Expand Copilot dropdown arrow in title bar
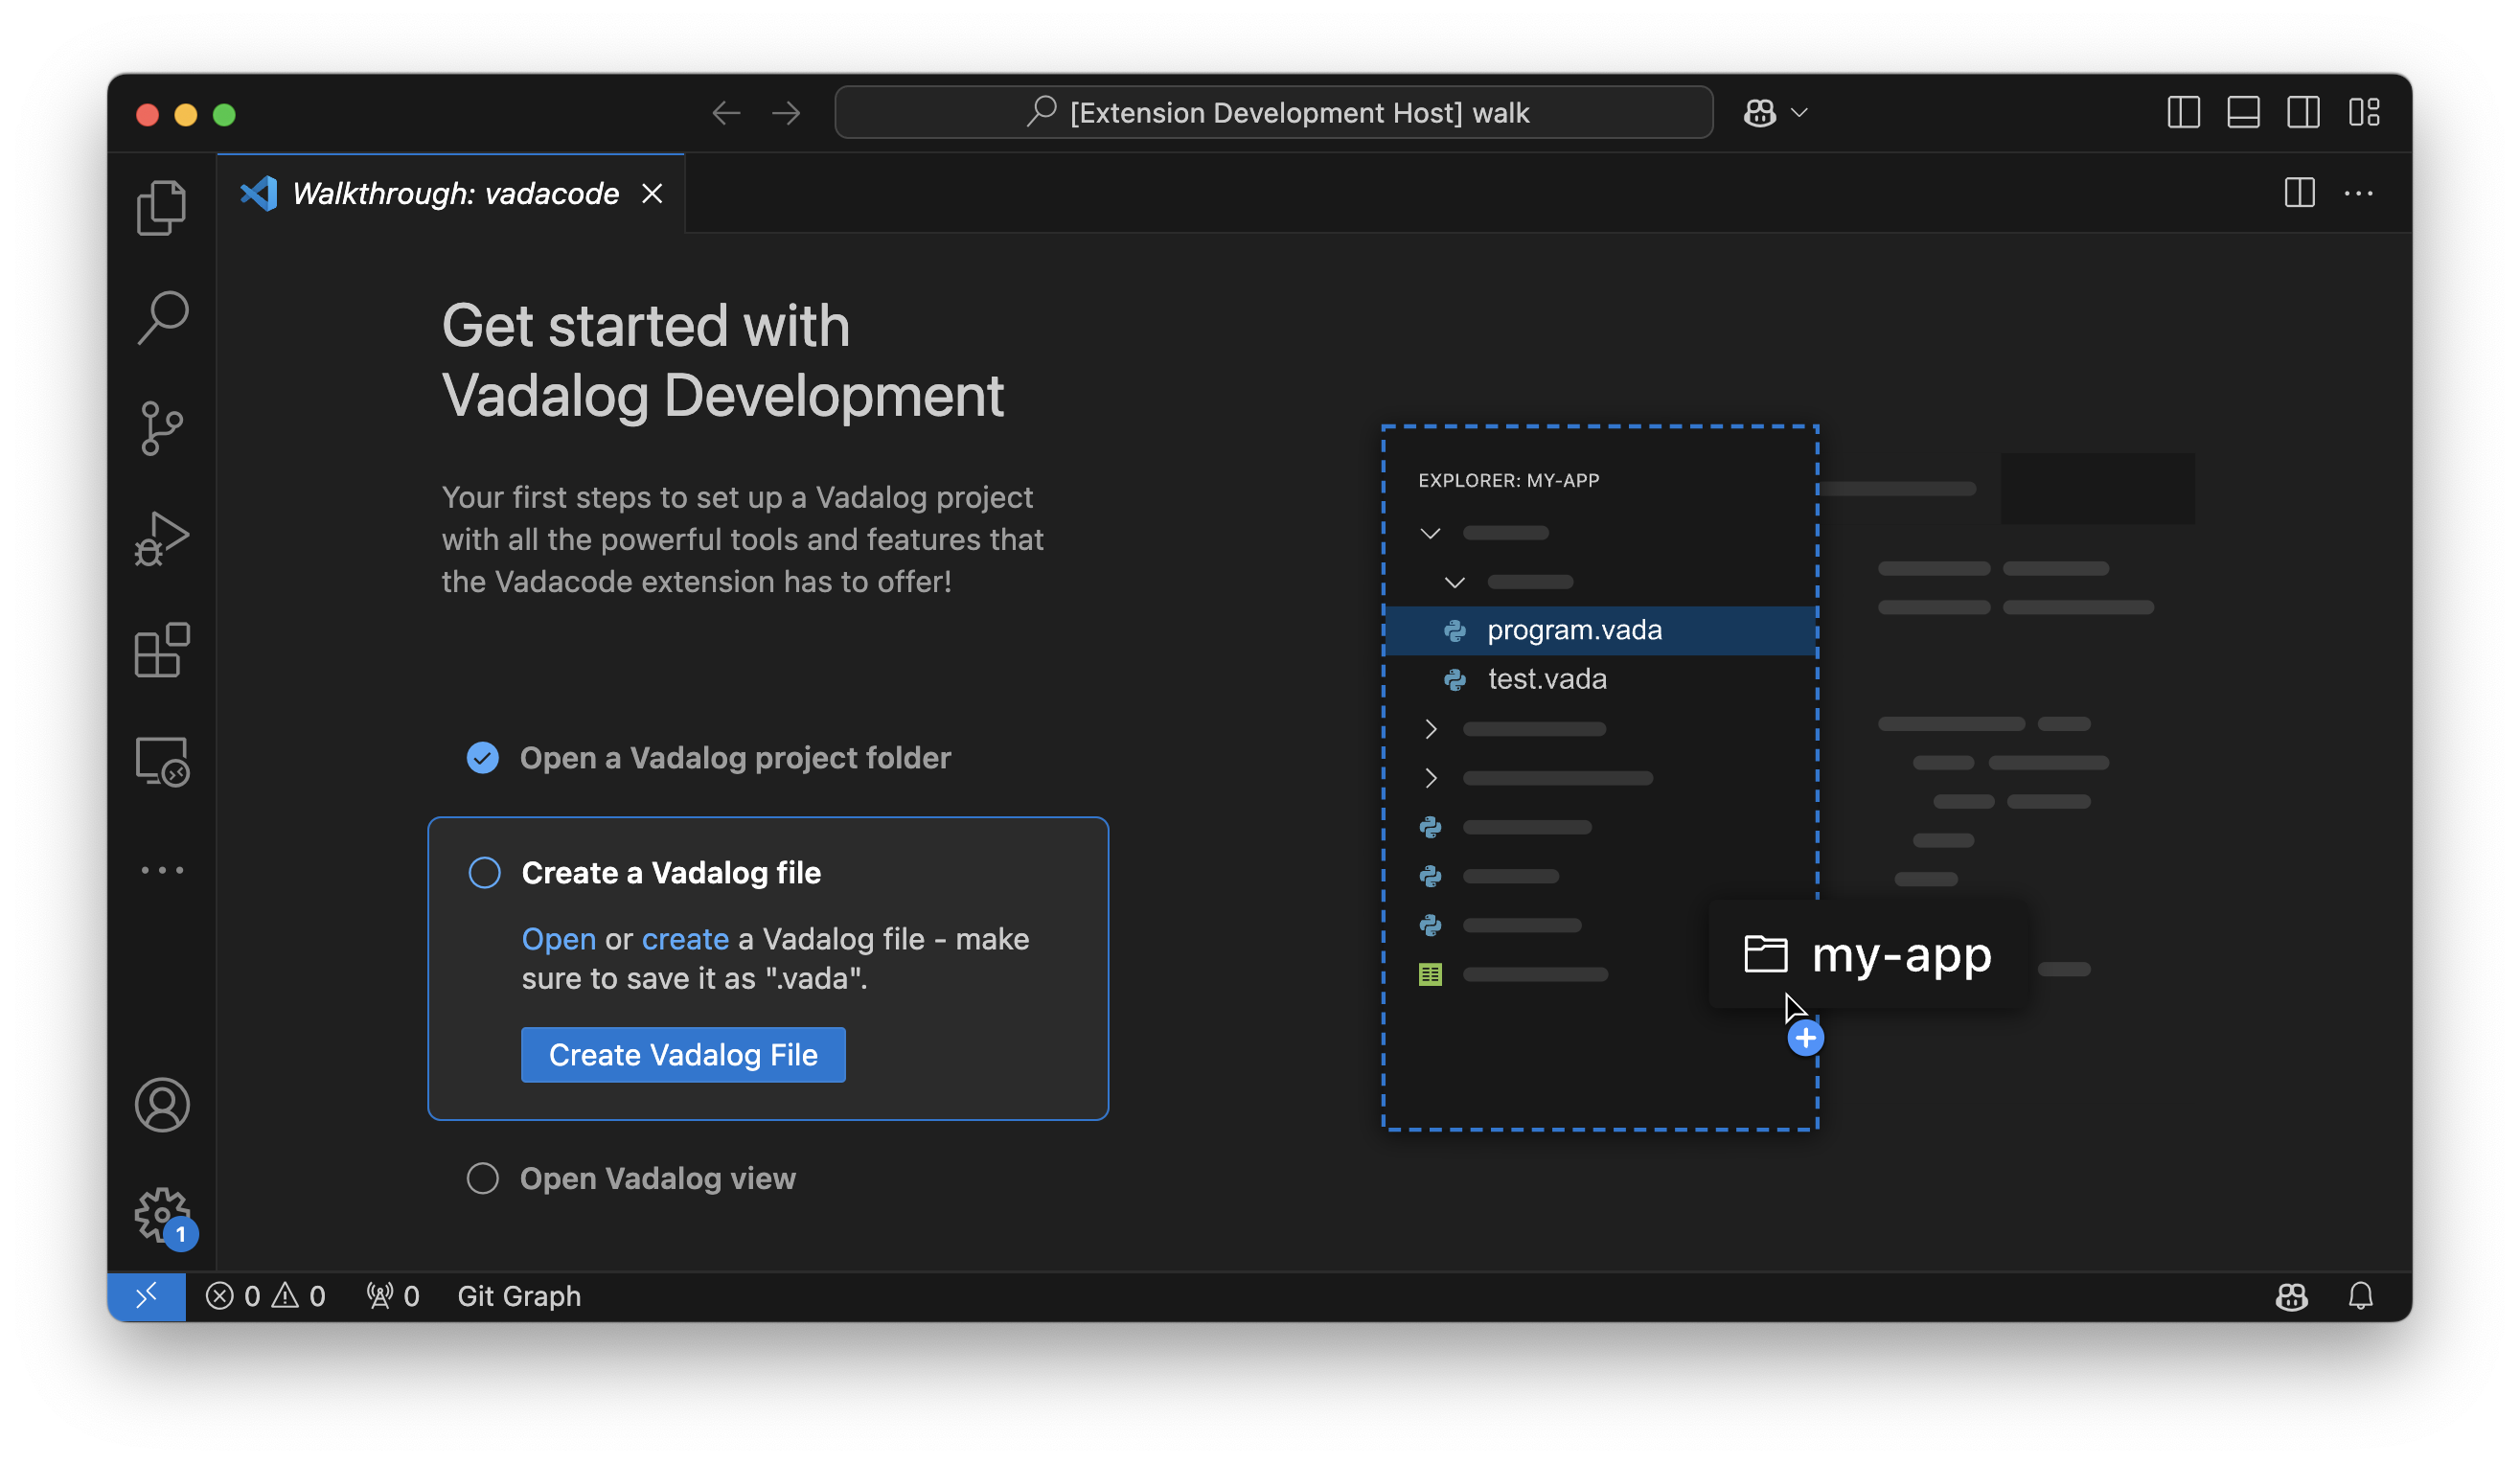The image size is (2520, 1464). point(1800,113)
